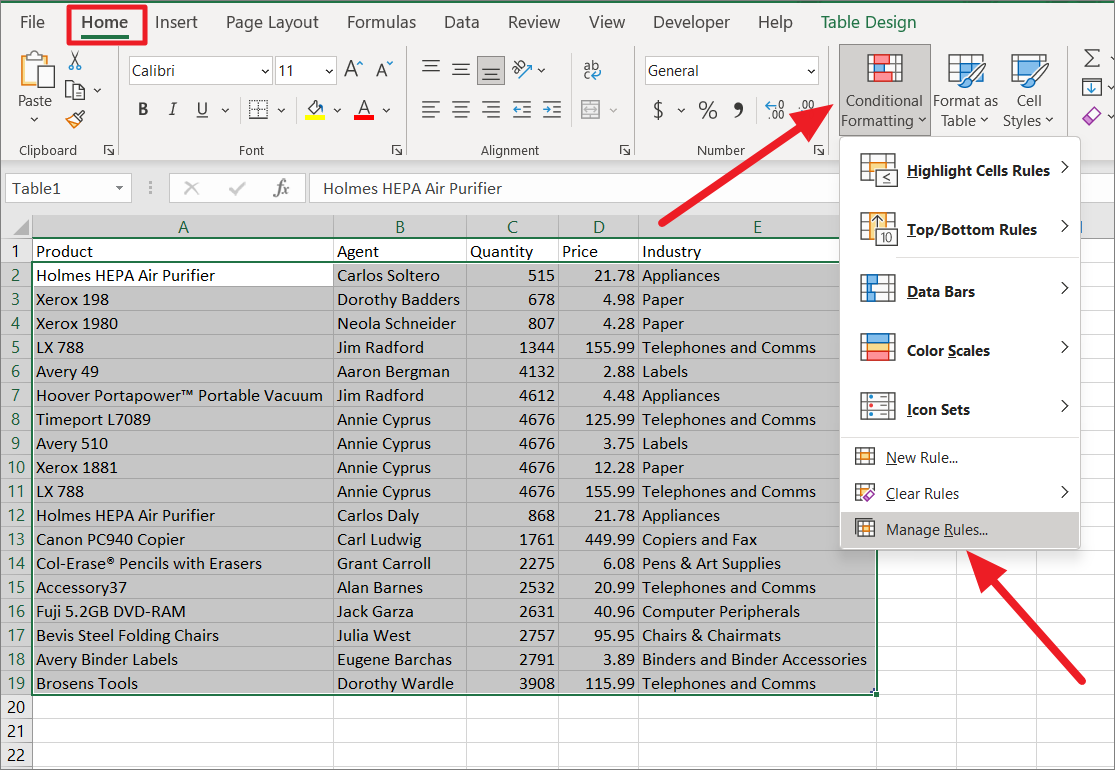Open Color Scales submenu
This screenshot has width=1115, height=770.
[x=960, y=349]
